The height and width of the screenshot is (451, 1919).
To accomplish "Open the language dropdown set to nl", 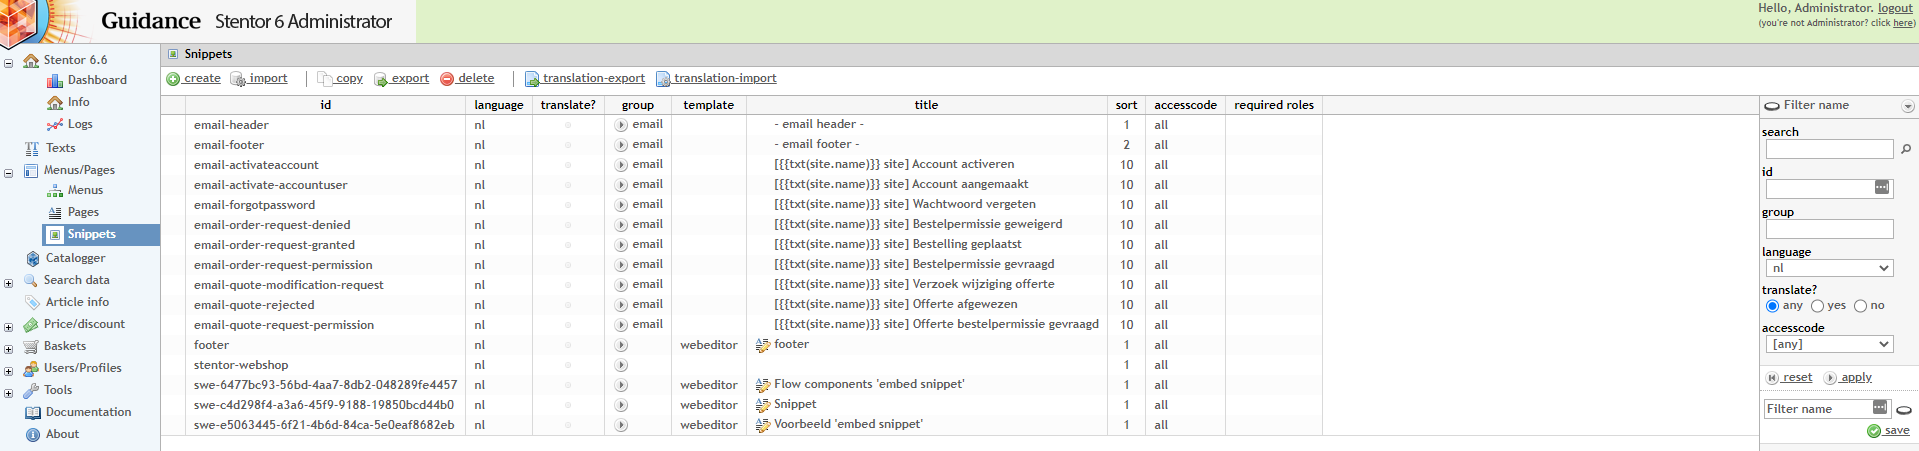I will [x=1829, y=268].
